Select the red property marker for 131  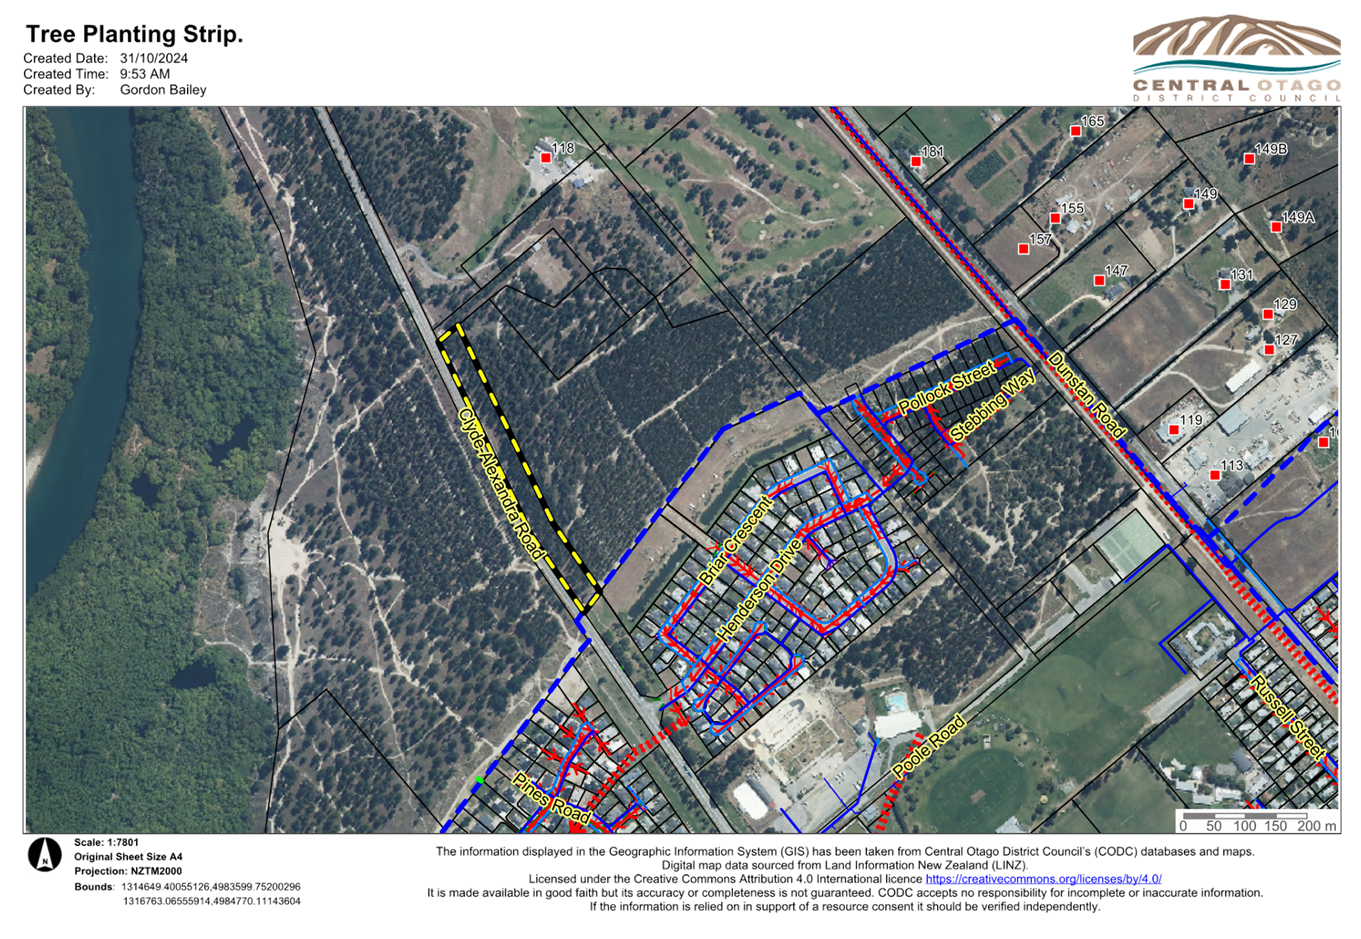1225,285
